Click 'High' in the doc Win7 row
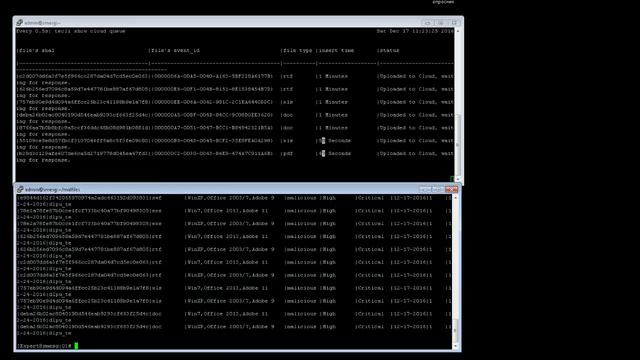The width and height of the screenshot is (640, 360). (x=329, y=314)
